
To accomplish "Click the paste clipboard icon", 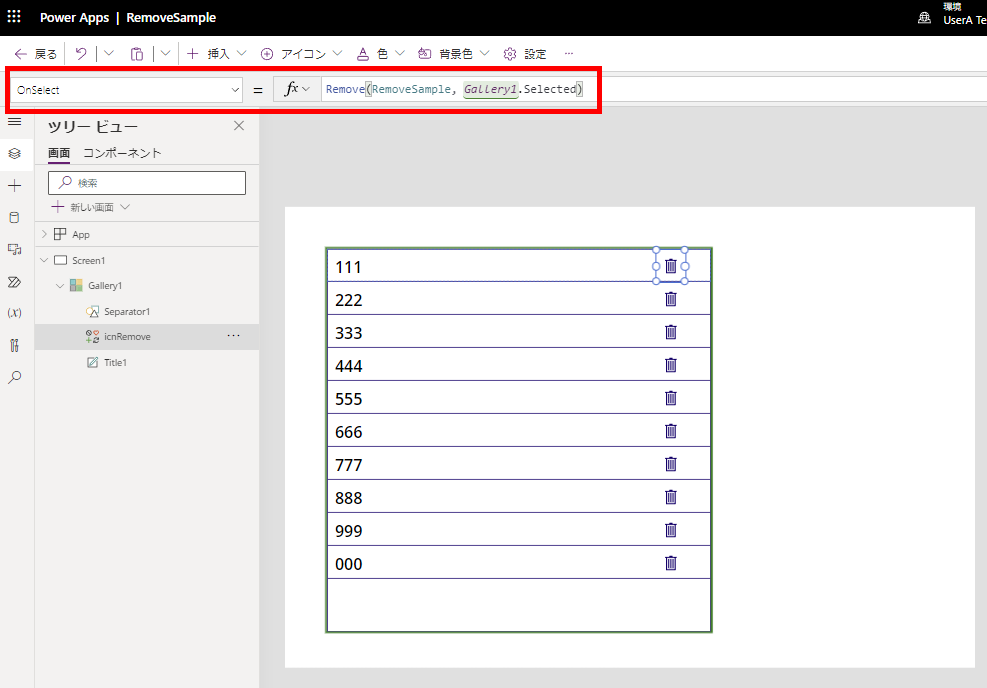I will point(137,54).
